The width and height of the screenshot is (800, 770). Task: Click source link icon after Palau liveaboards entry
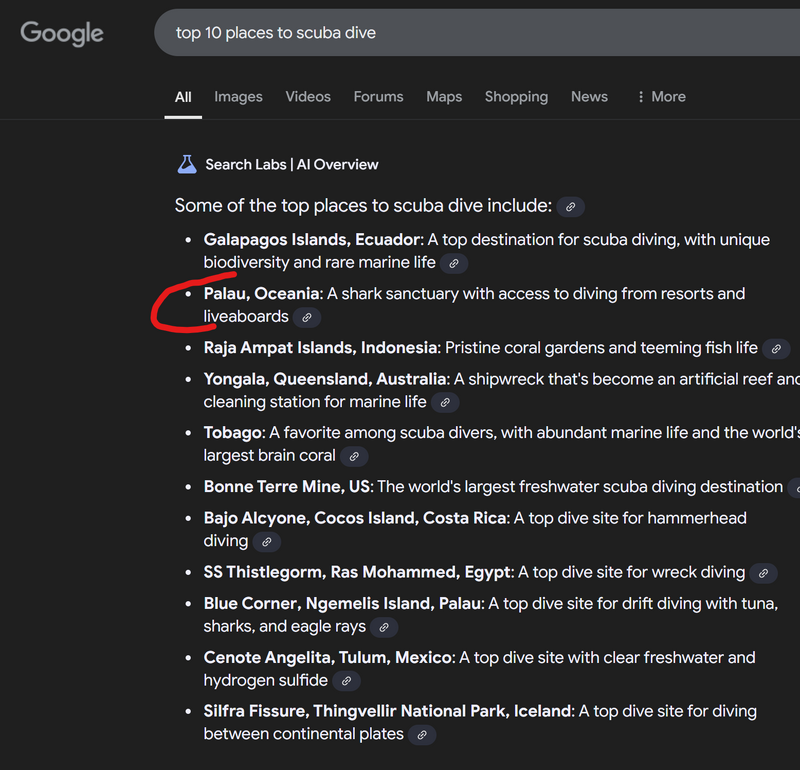307,317
